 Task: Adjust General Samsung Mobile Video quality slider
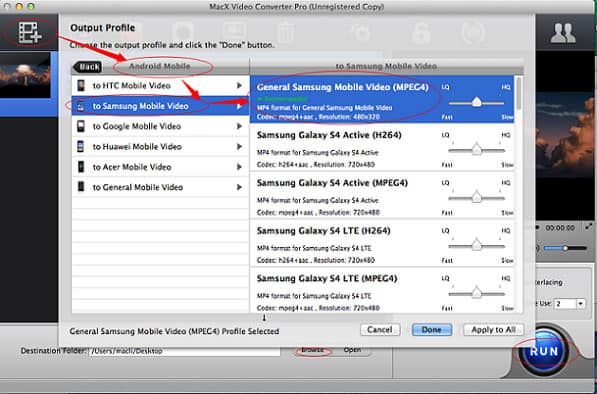[x=476, y=102]
